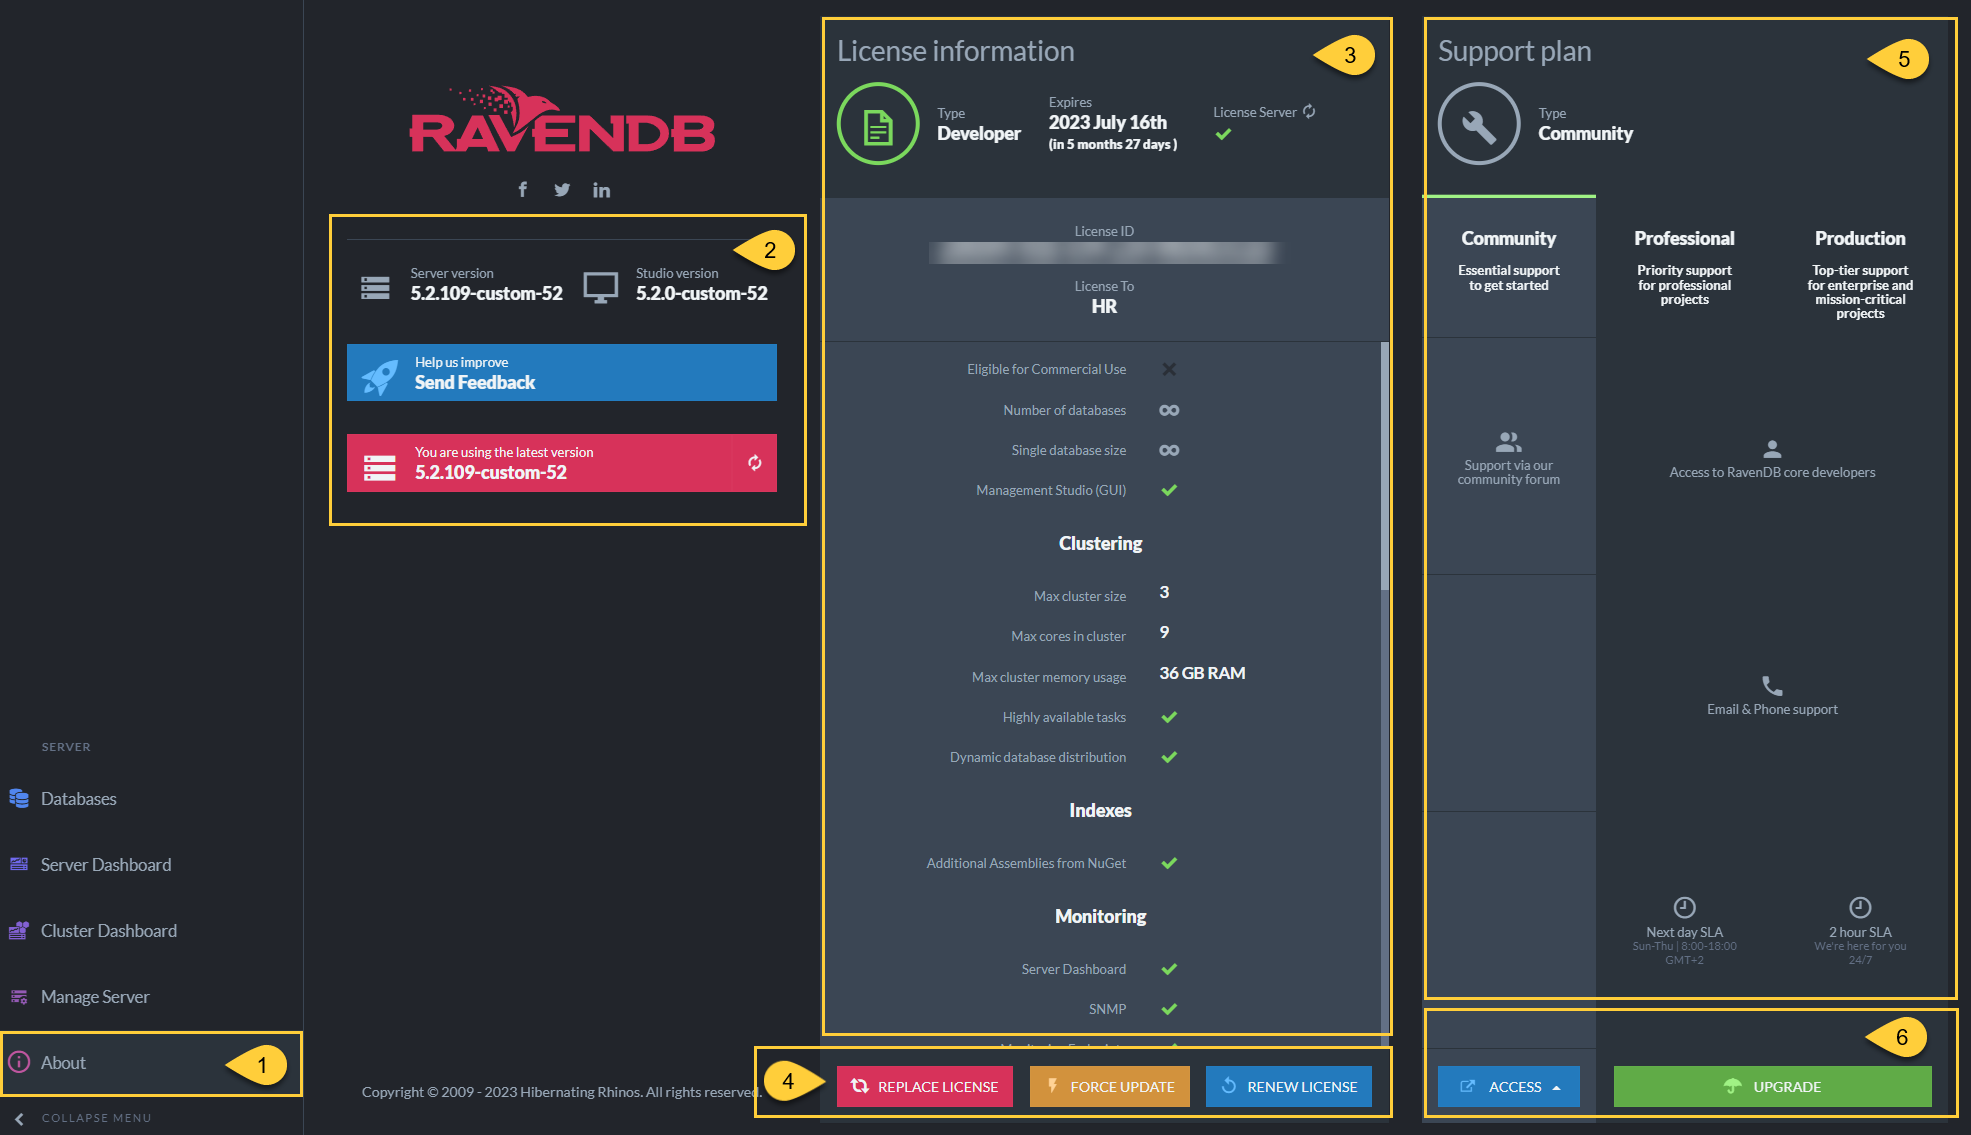Click the blurred License ID value
Viewport: 1971px width, 1135px height.
[x=1104, y=253]
